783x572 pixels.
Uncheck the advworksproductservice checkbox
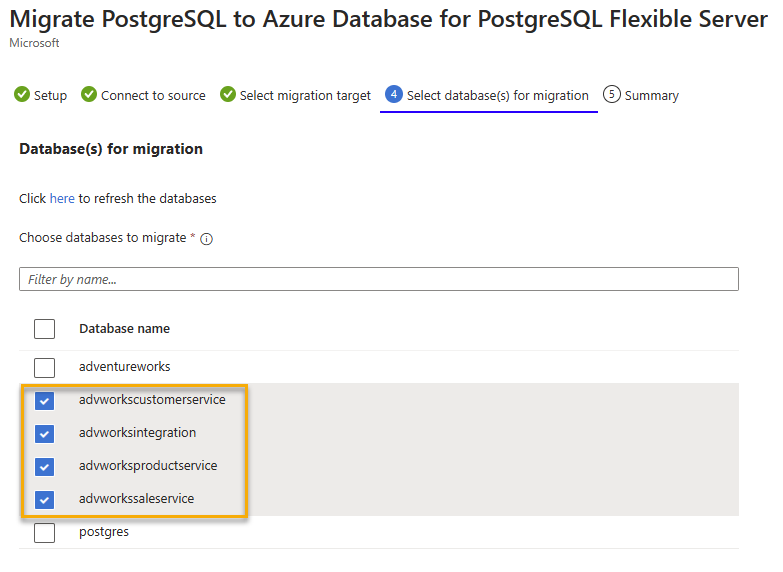point(44,467)
